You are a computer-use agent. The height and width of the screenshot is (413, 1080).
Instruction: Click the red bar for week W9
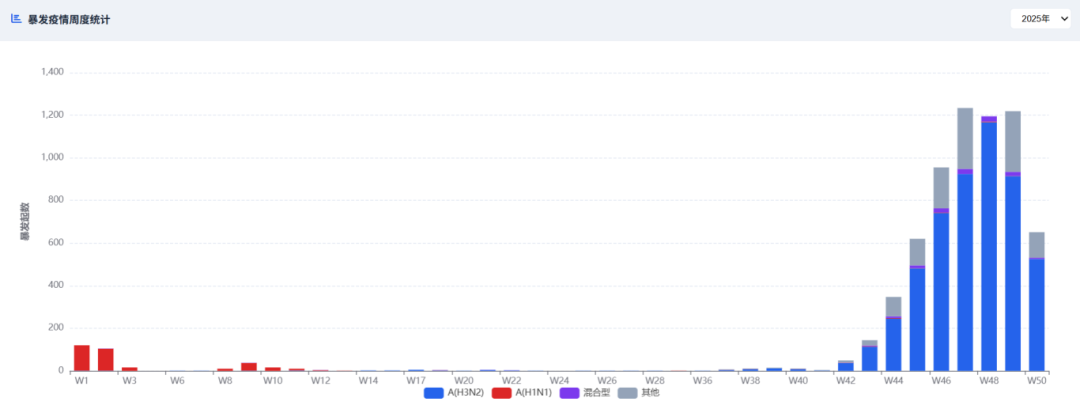(x=249, y=367)
